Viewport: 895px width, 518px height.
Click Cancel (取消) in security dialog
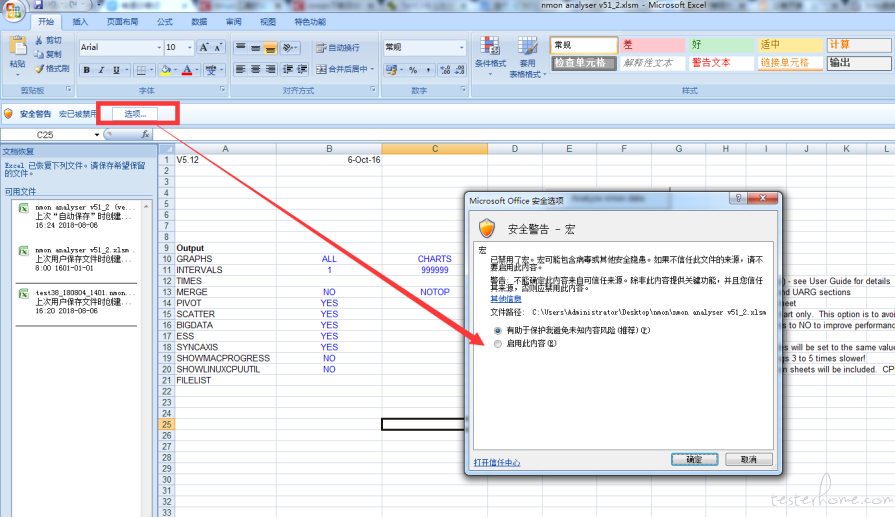pos(749,459)
